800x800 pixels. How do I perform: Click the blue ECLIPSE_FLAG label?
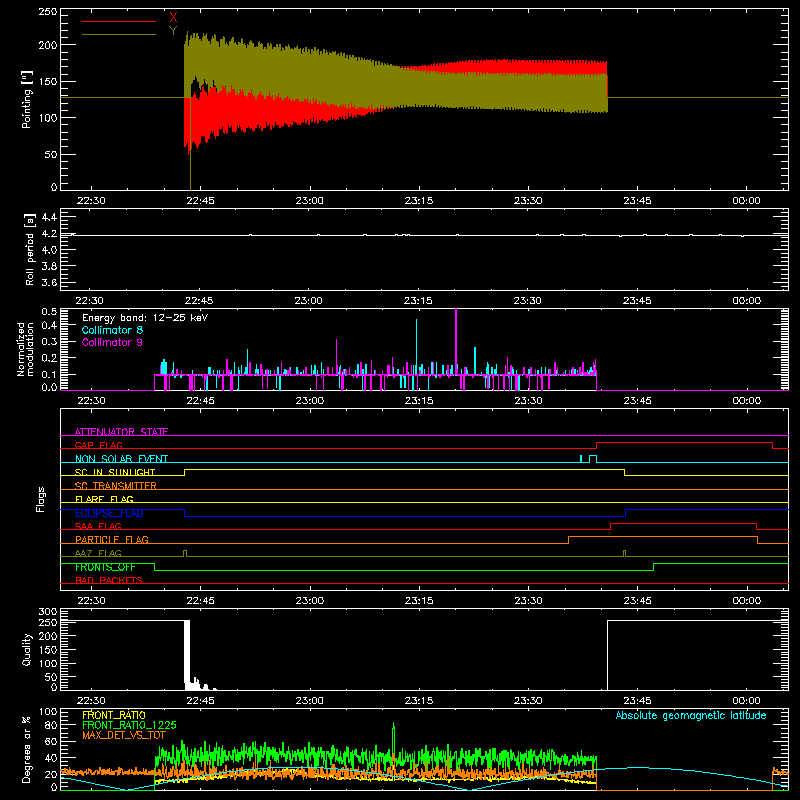pyautogui.click(x=109, y=513)
